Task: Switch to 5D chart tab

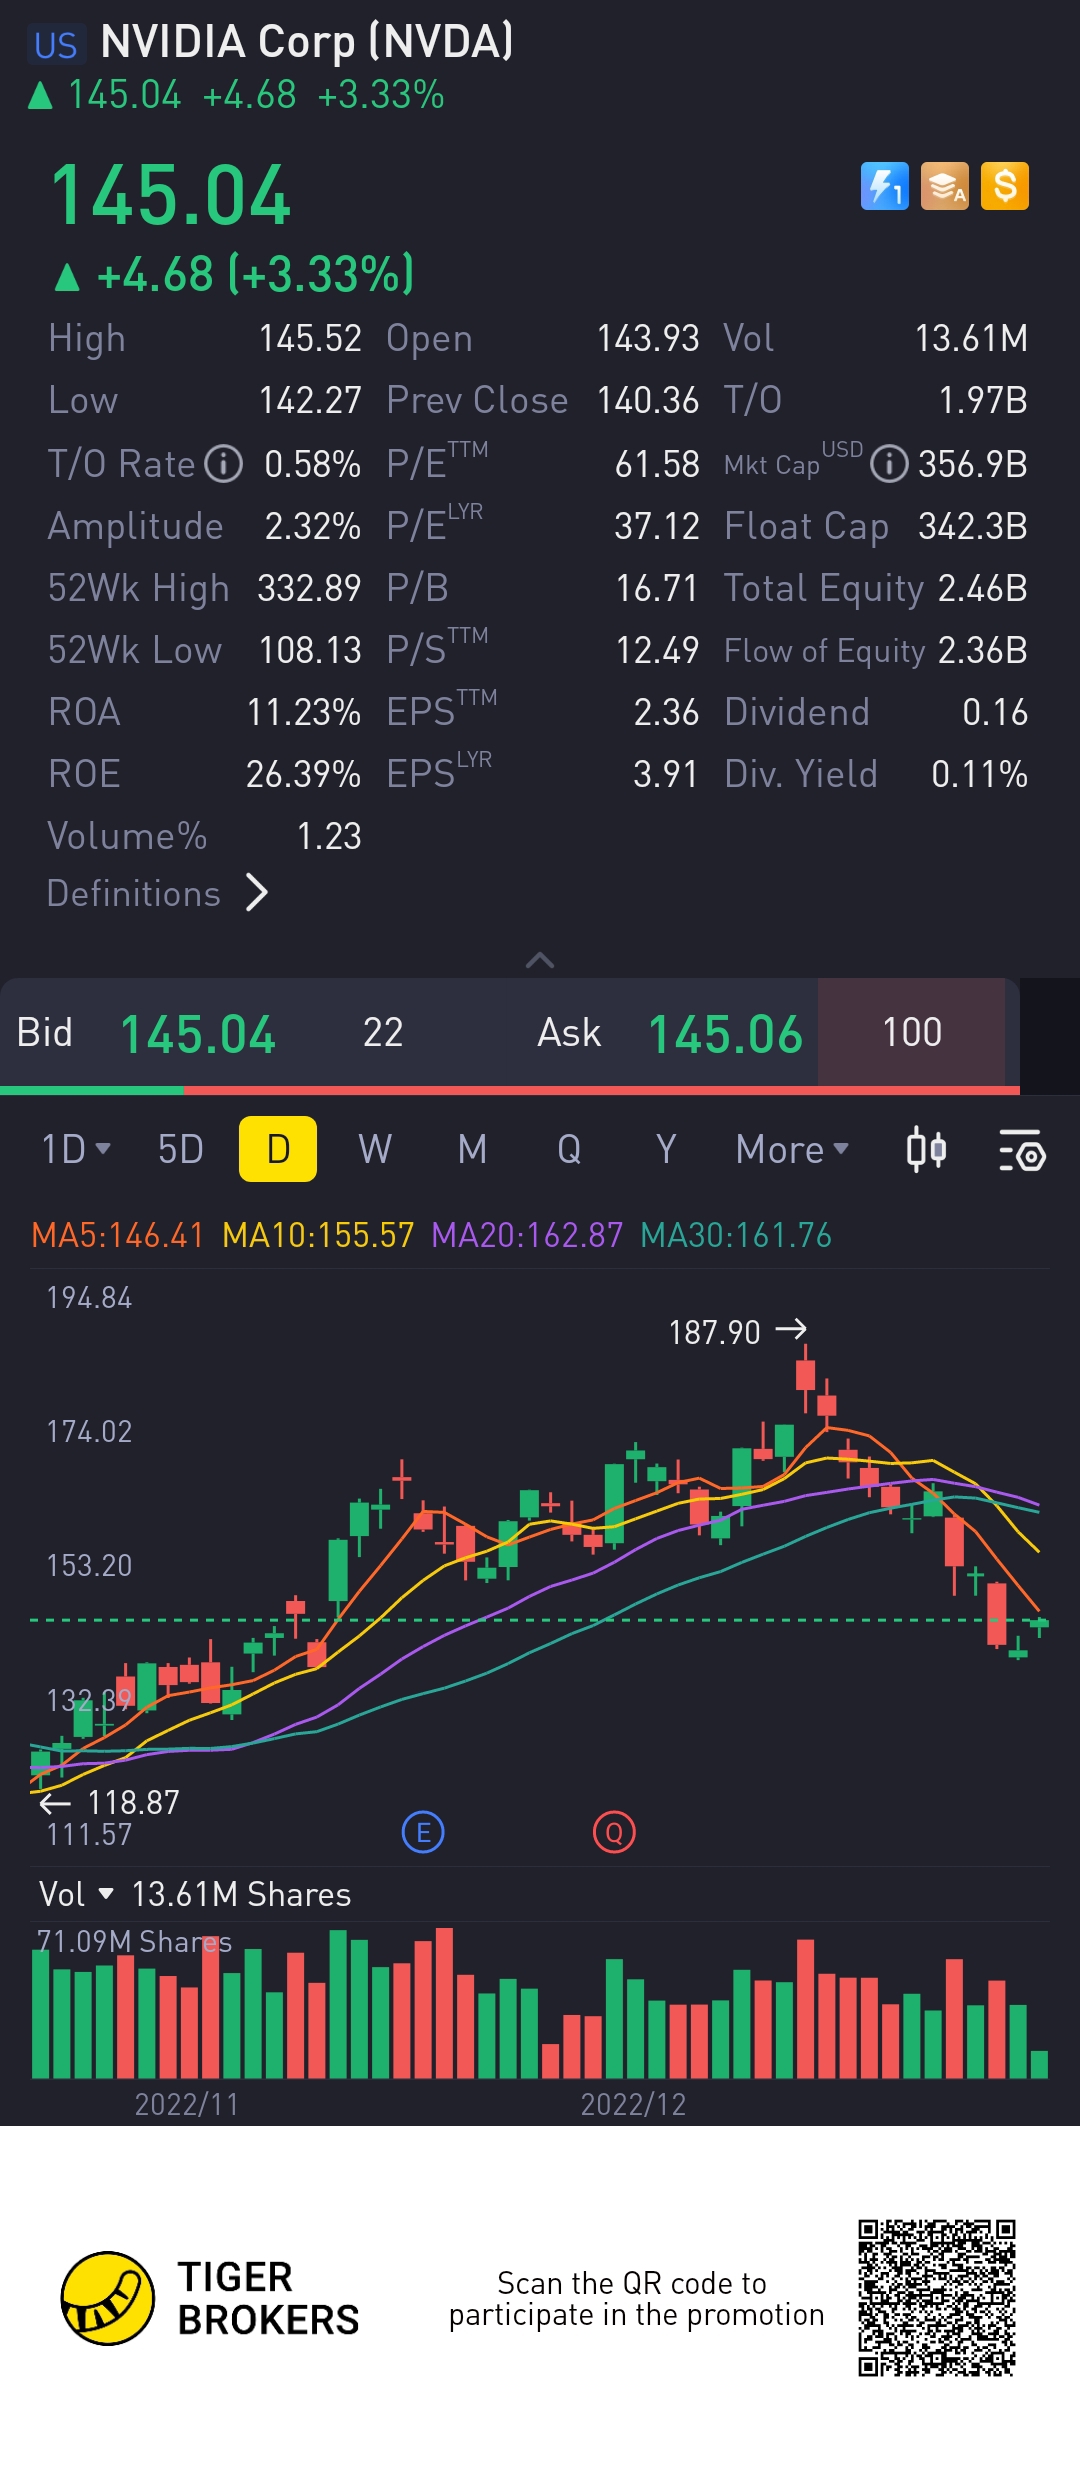Action: pyautogui.click(x=181, y=1149)
